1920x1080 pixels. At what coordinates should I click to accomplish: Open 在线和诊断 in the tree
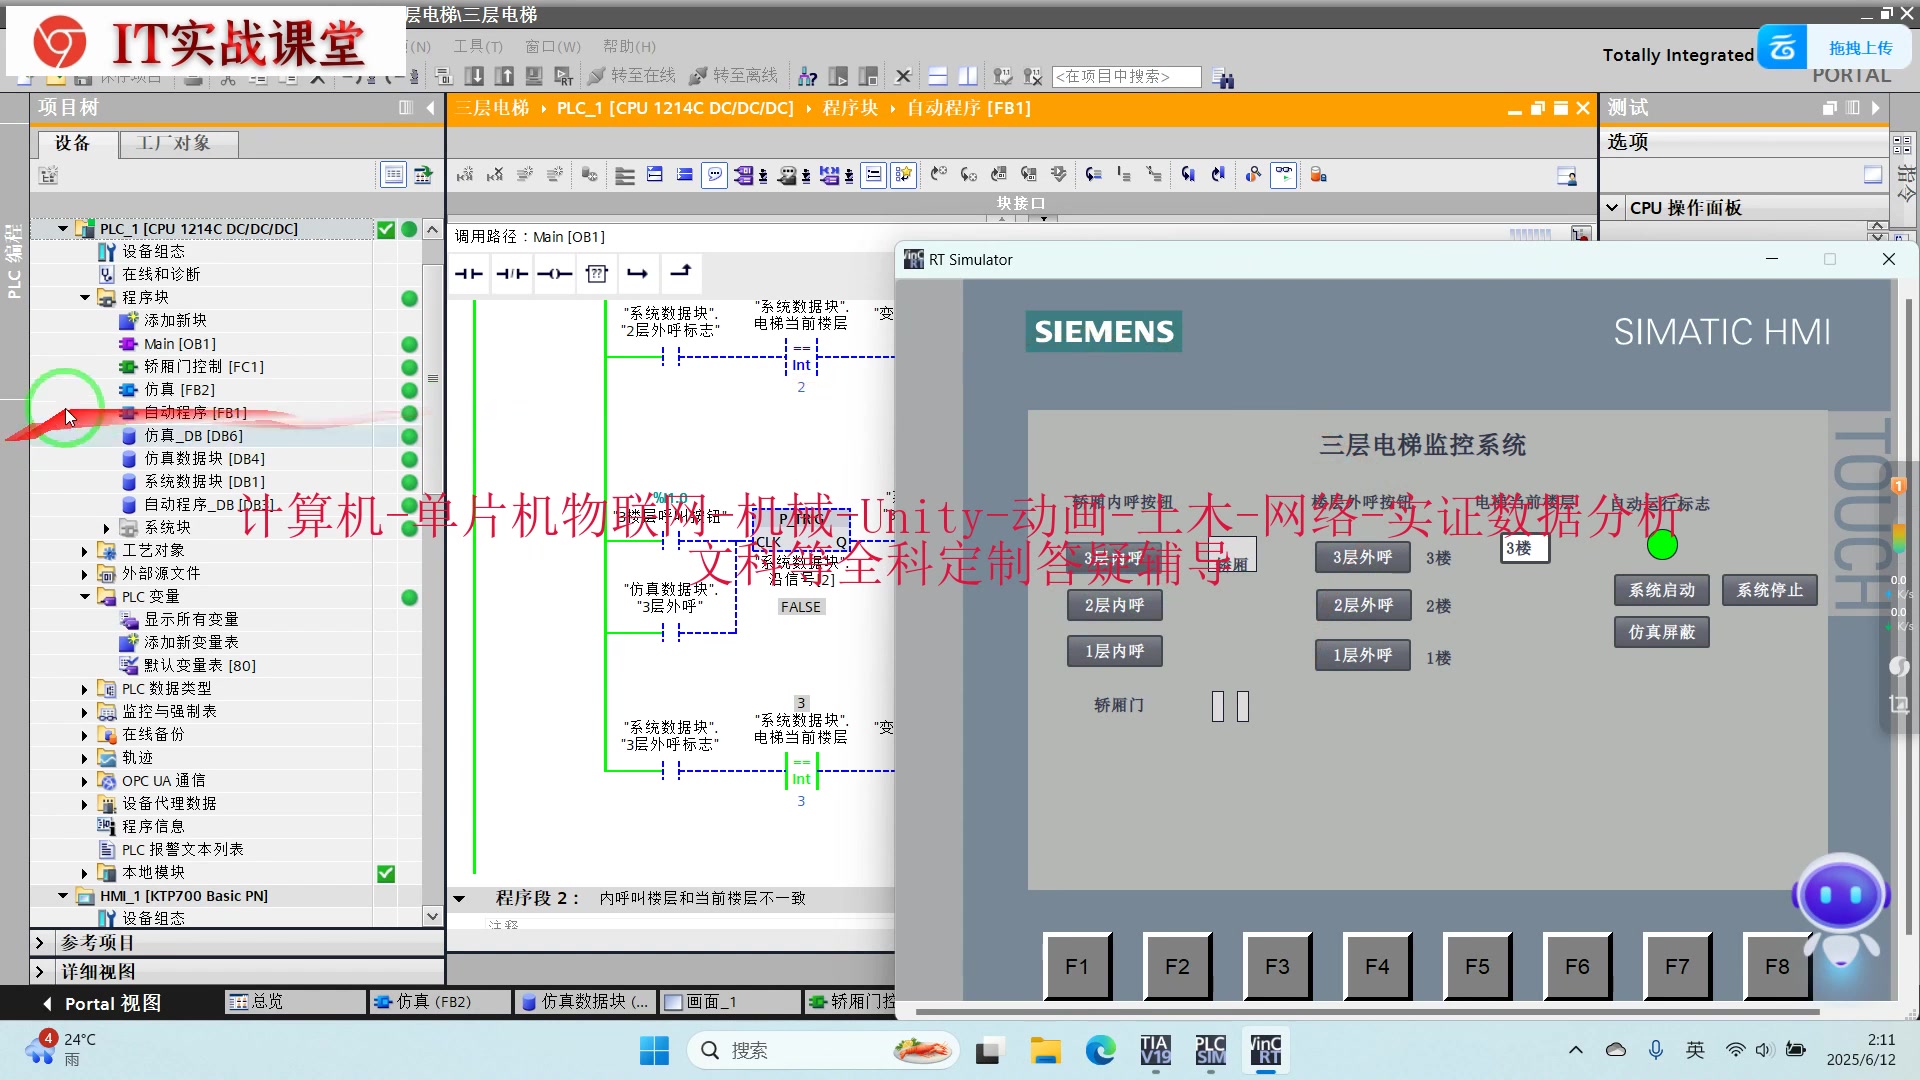tap(161, 274)
